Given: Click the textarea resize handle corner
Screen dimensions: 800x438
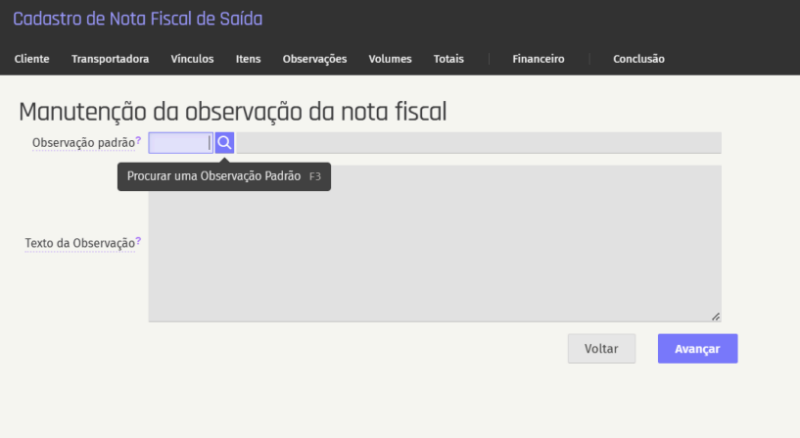Looking at the screenshot, I should [x=715, y=316].
